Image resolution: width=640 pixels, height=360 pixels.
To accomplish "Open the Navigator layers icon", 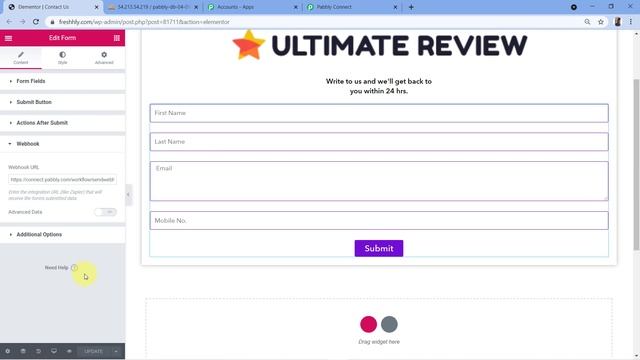I will 23,351.
